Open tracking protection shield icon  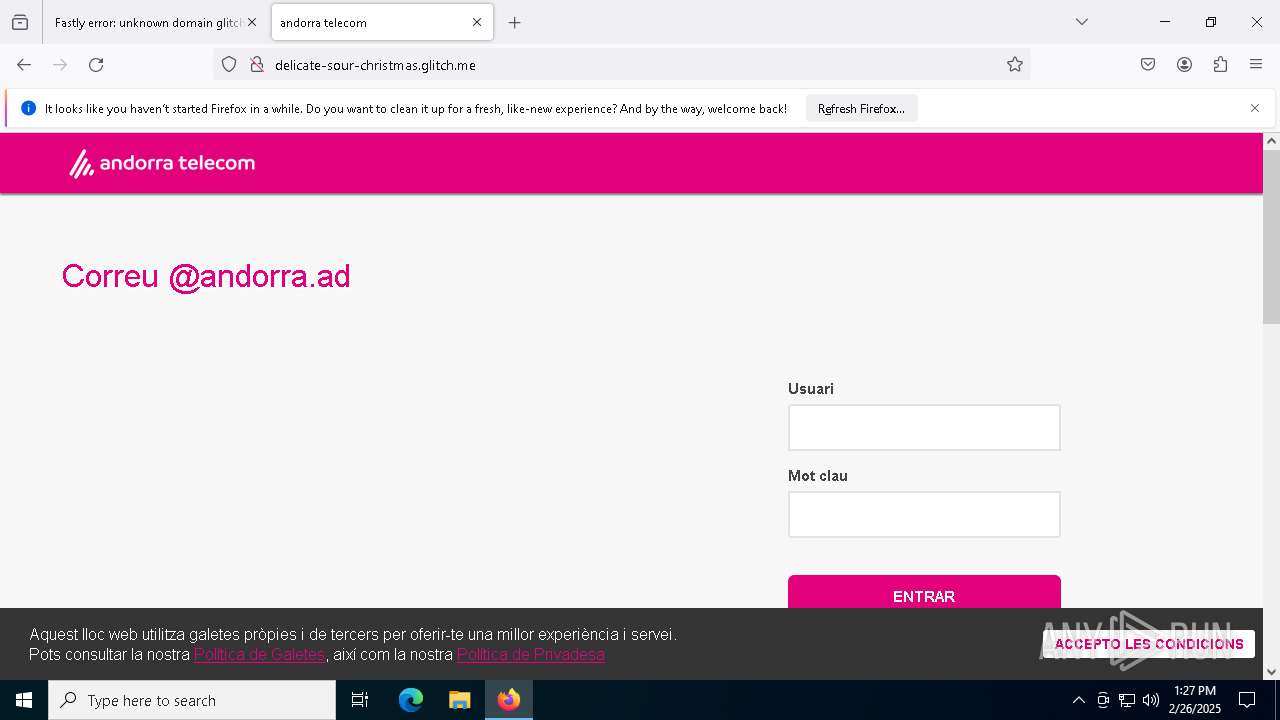pos(229,65)
